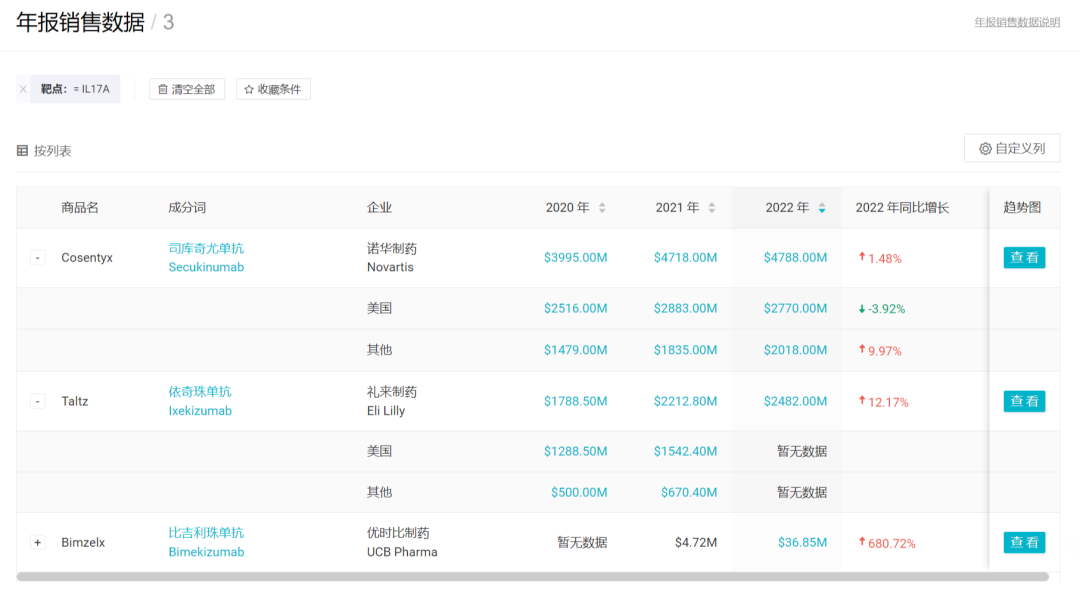
Task: Sort by the 2020 年 column arrows
Action: coord(602,207)
